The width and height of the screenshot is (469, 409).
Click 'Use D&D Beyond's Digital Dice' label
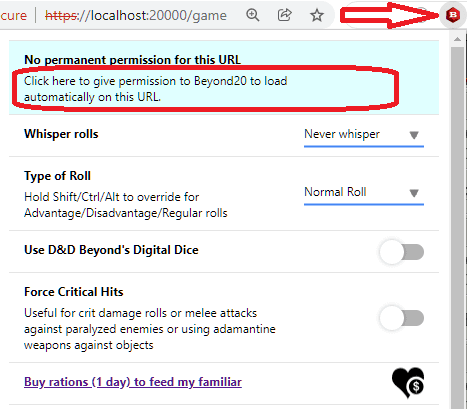111,250
